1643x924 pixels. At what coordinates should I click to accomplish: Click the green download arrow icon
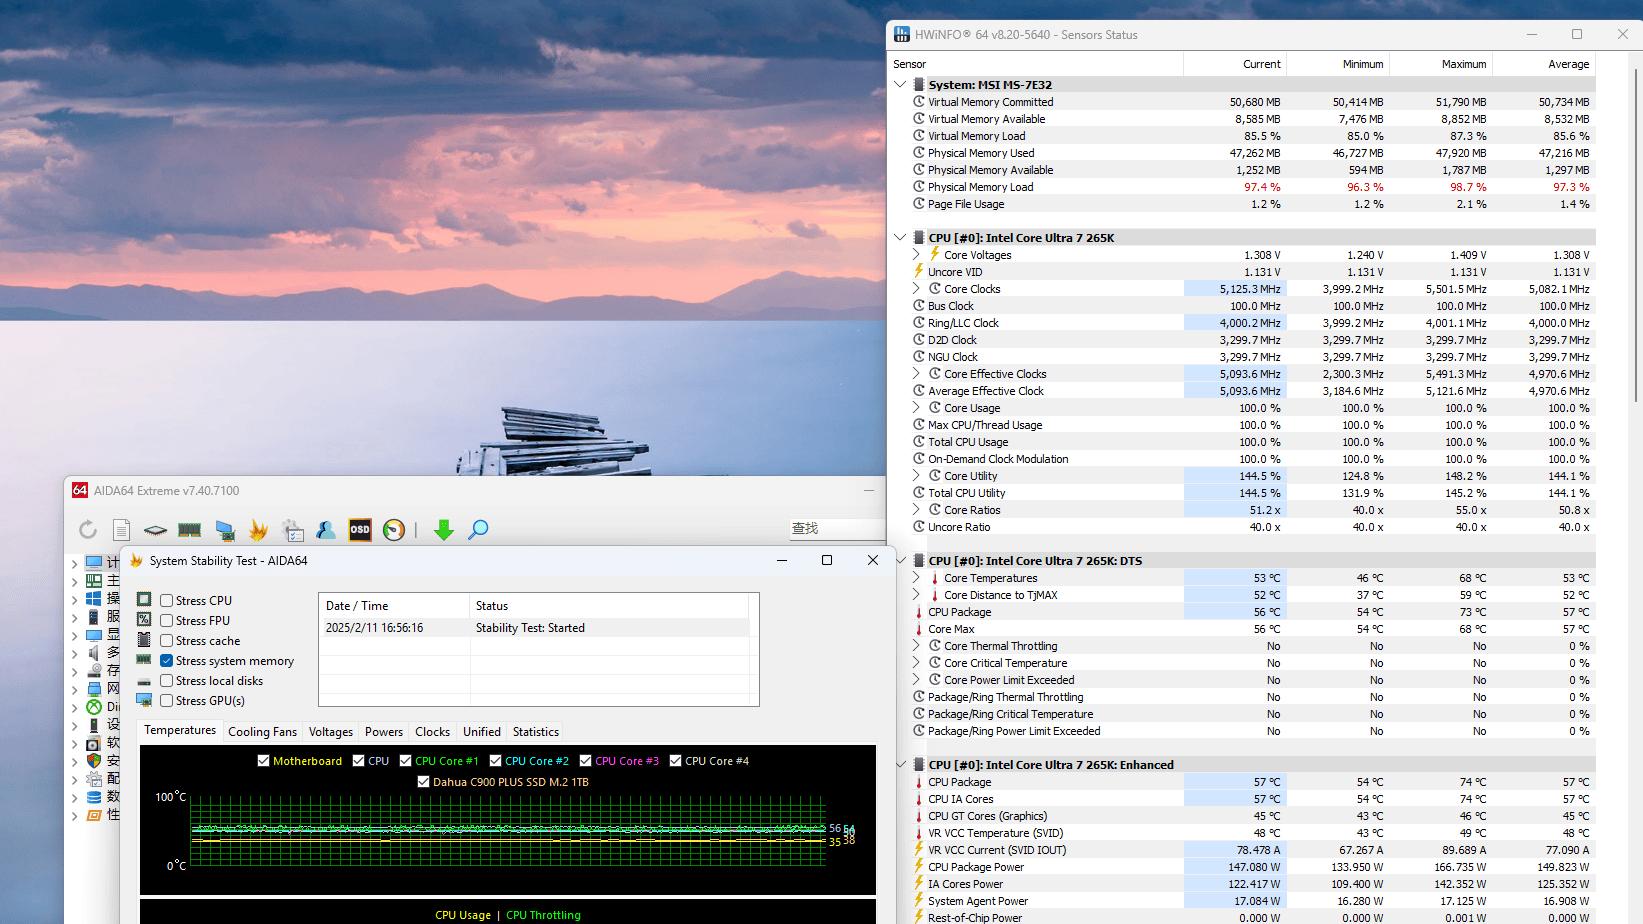pos(443,530)
